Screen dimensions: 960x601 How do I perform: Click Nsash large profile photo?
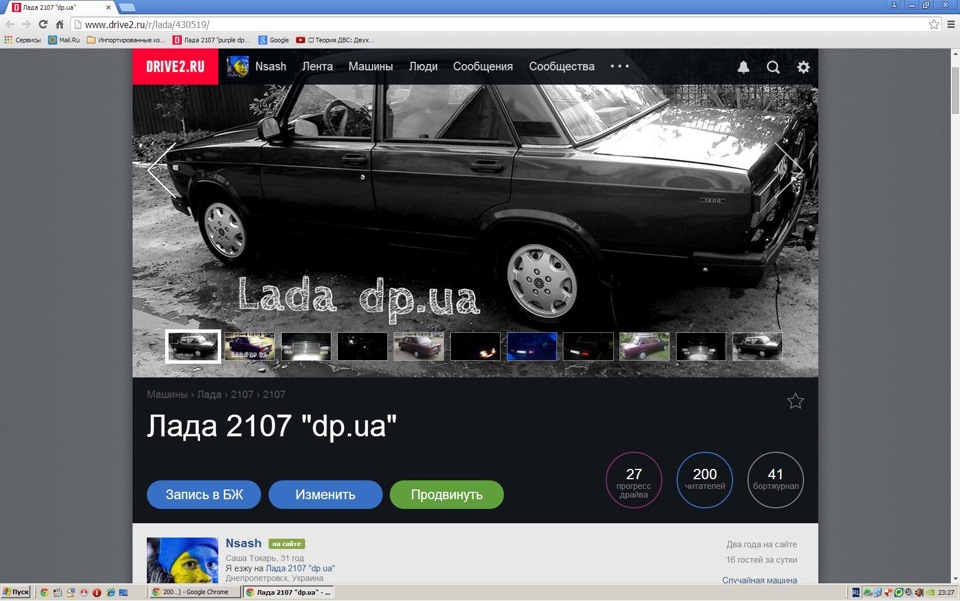point(182,560)
